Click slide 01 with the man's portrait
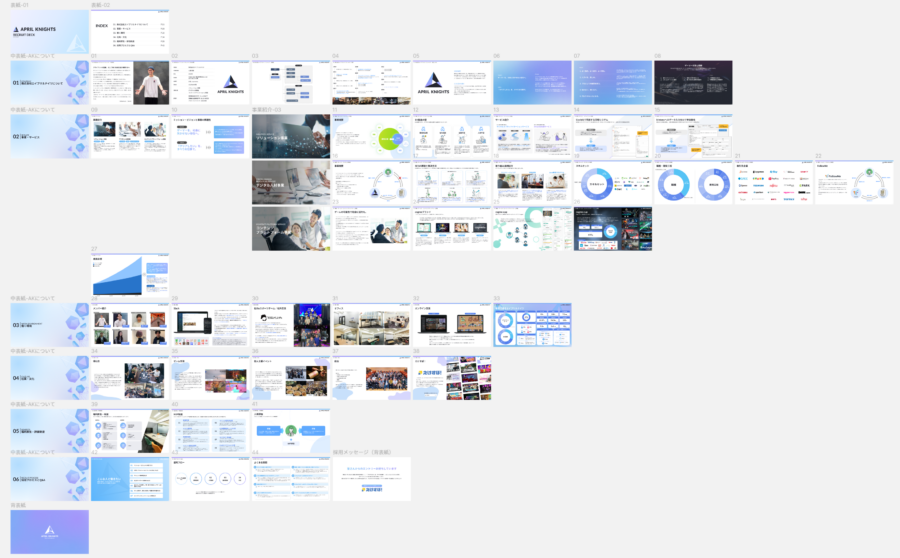The width and height of the screenshot is (900, 558). pyautogui.click(x=130, y=83)
